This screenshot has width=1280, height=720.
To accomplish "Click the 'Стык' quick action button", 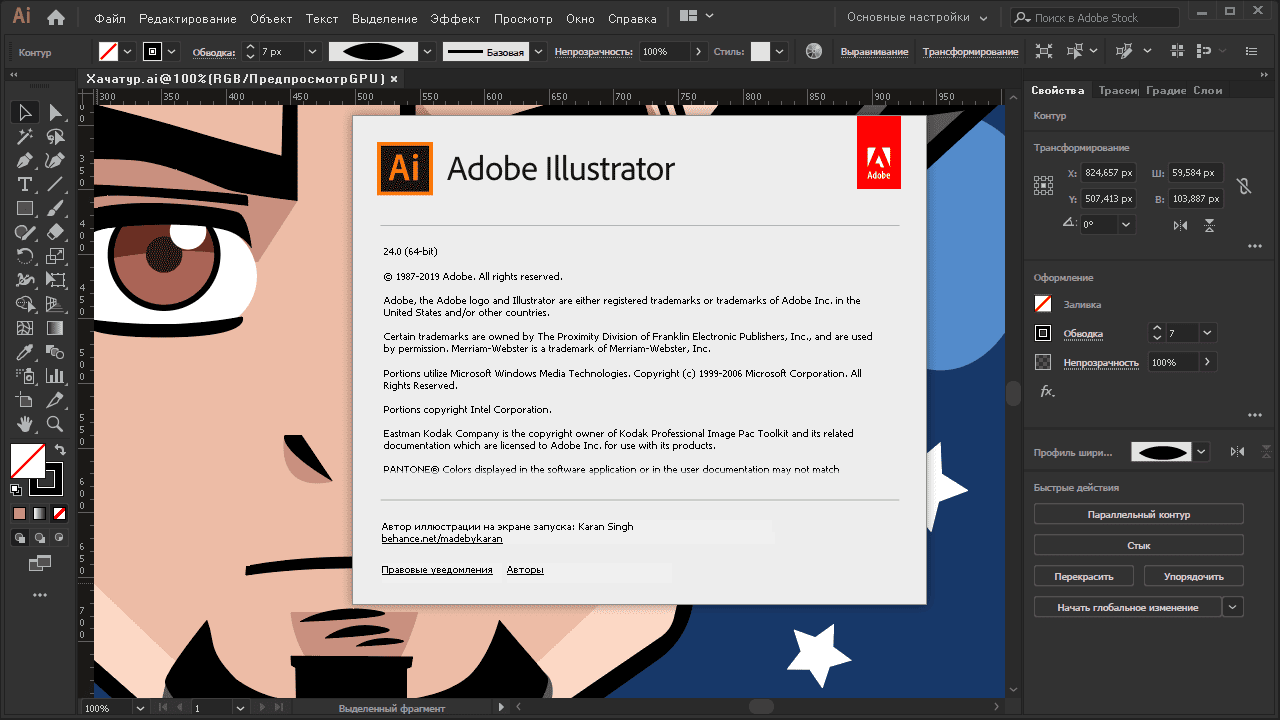I will pyautogui.click(x=1139, y=545).
